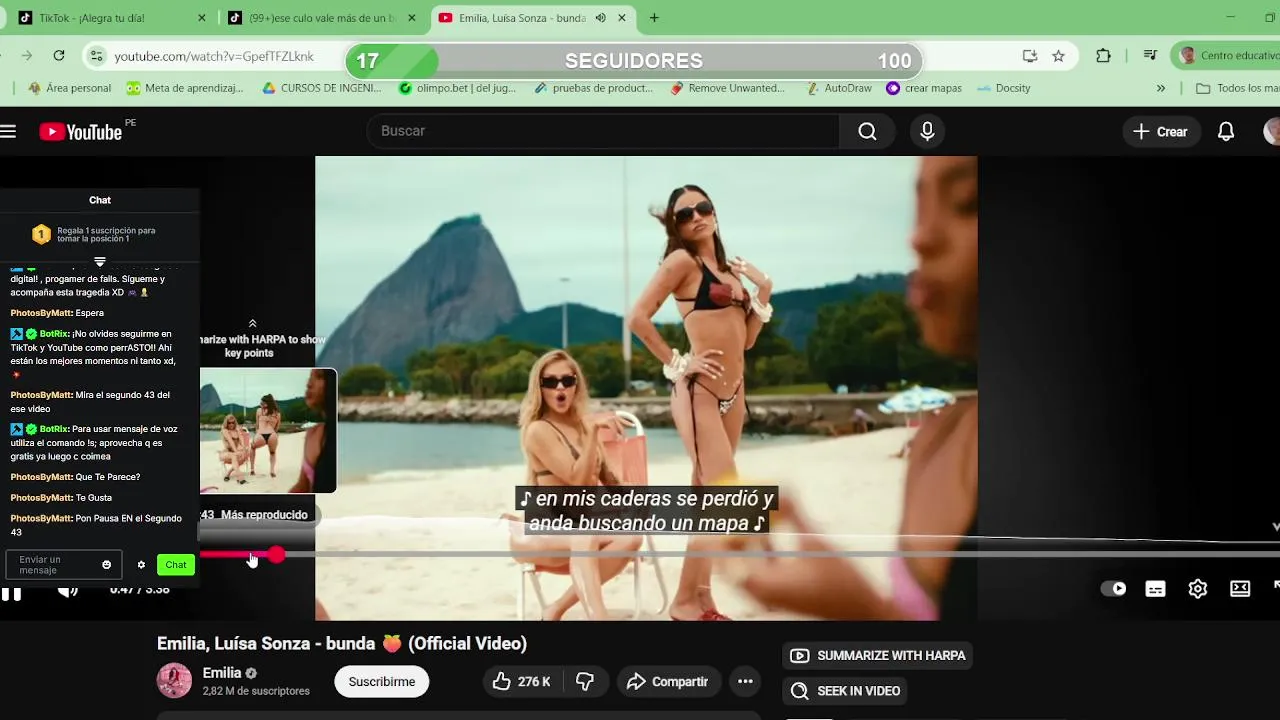The height and width of the screenshot is (720, 1280).
Task: Open the YouTube guide hamburger menu
Action: point(8,131)
